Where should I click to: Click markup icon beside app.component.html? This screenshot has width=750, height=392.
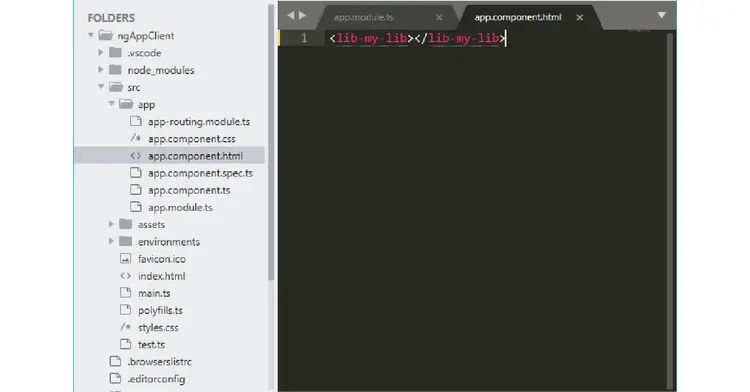[x=136, y=155]
